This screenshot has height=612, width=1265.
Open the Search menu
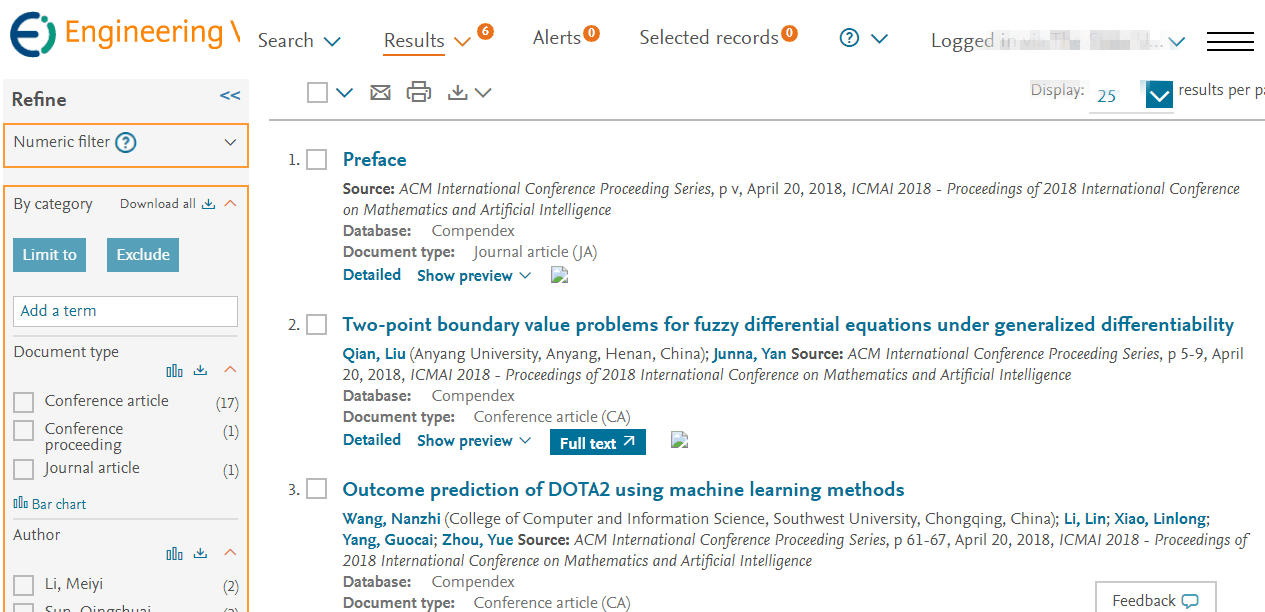[299, 41]
